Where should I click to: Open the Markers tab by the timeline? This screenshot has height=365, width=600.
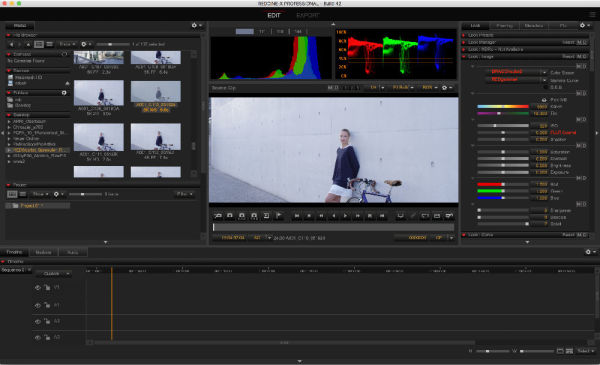click(43, 253)
